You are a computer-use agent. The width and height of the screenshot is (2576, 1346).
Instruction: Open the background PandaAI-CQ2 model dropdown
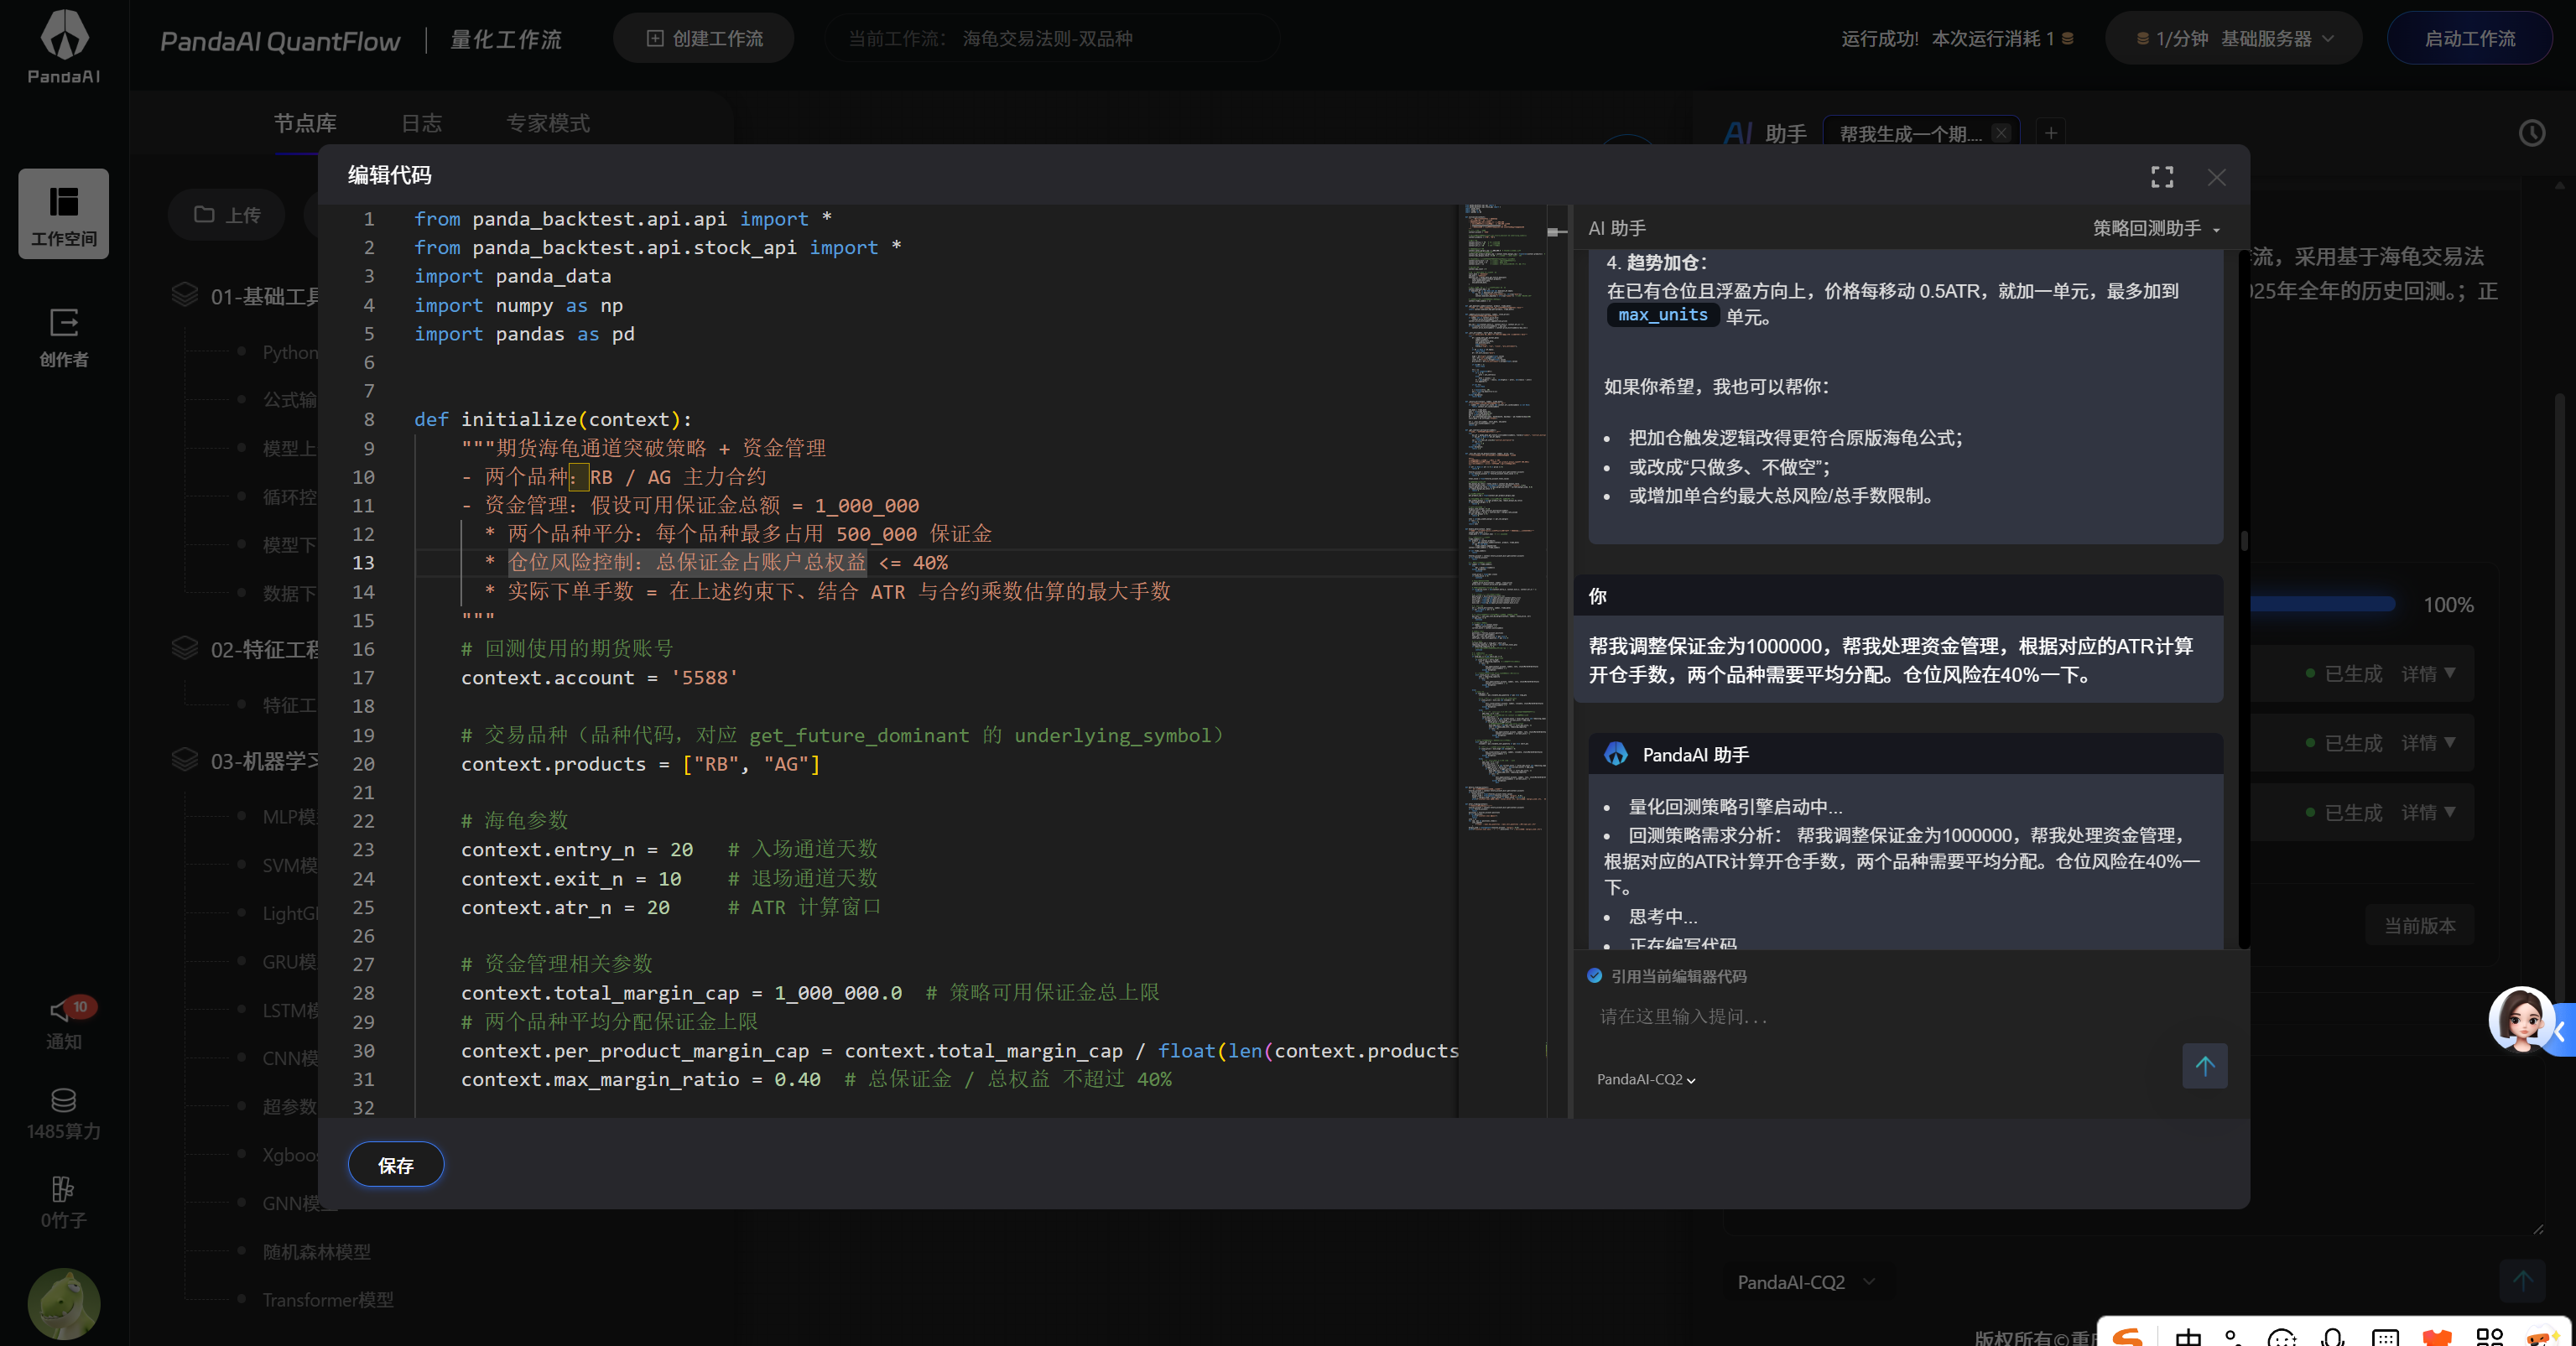1805,1282
